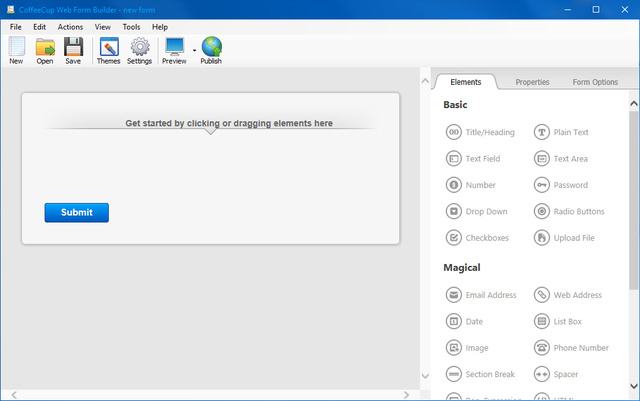Screen dimensions: 640x401
Task: Add a Text Field element
Action: tap(475, 159)
